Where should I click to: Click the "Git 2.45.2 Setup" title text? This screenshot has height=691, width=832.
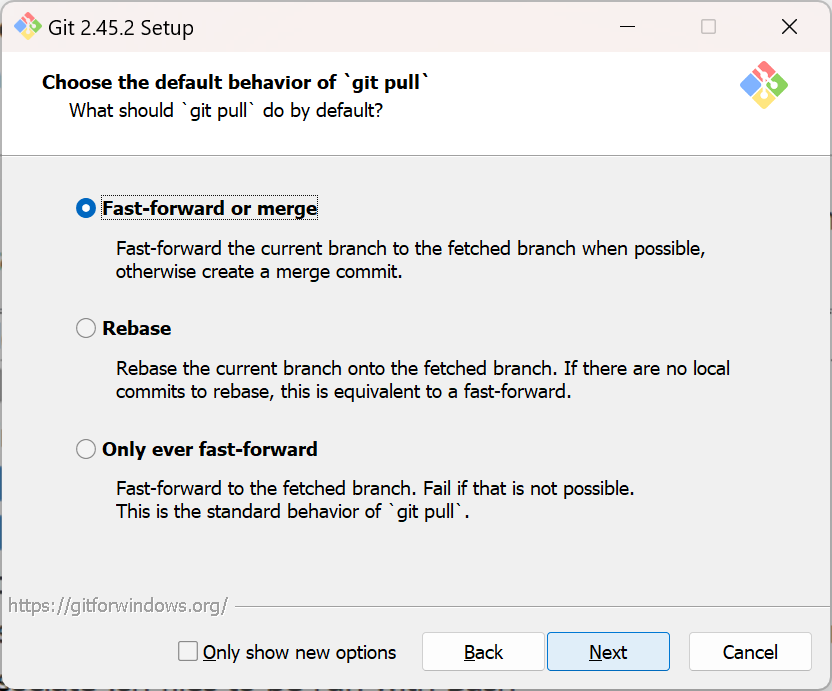[121, 27]
